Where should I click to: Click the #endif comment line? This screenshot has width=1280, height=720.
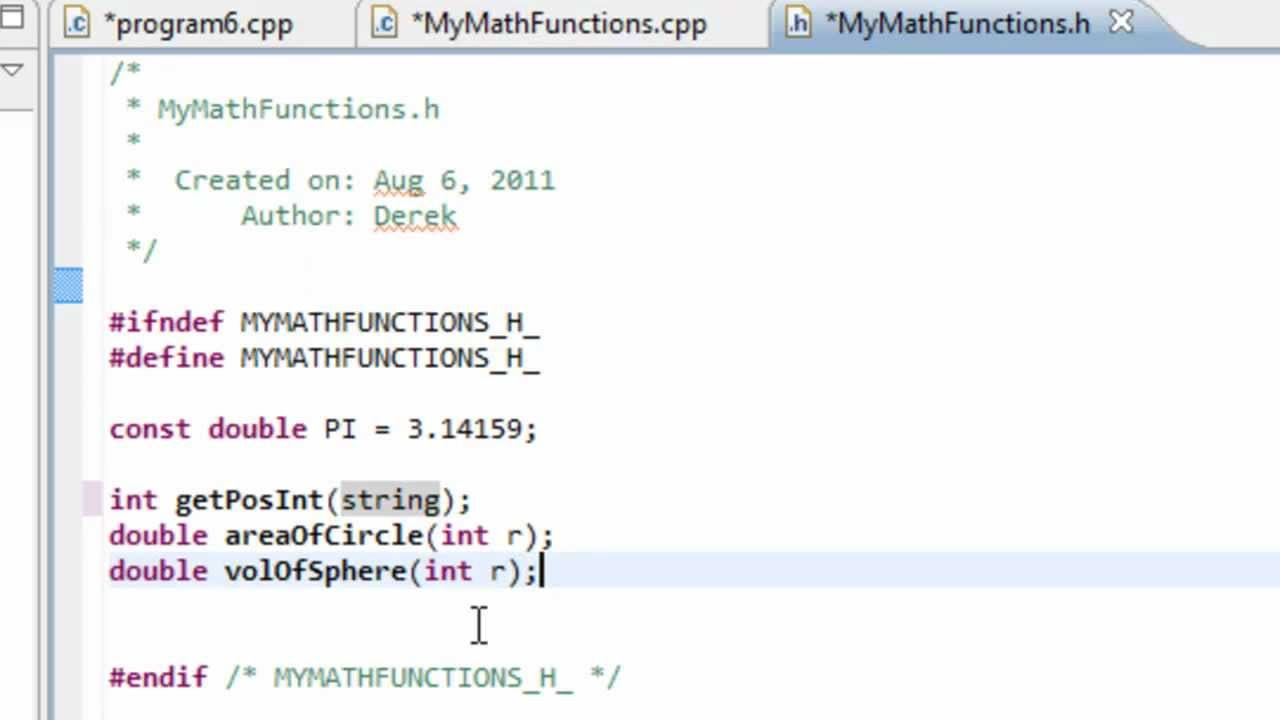coord(420,677)
